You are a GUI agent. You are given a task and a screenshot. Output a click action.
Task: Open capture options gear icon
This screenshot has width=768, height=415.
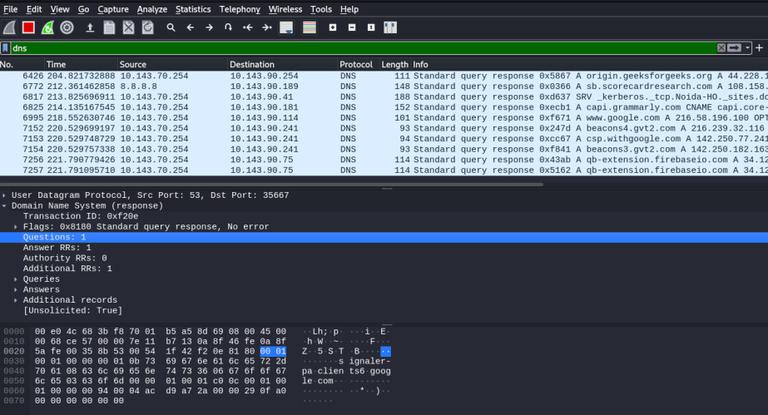[x=67, y=28]
